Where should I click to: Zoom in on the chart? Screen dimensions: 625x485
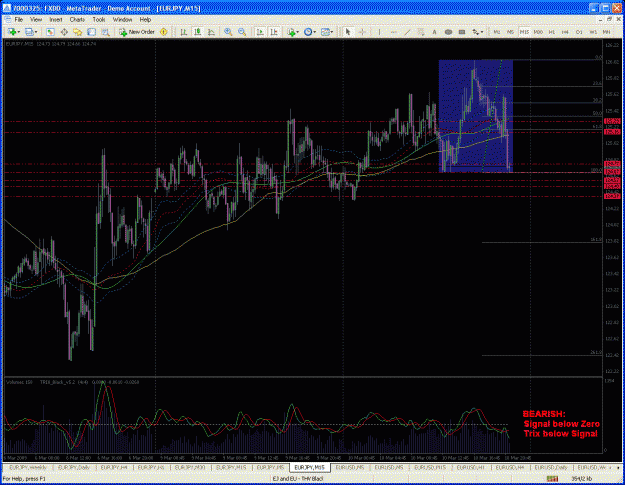tap(228, 32)
